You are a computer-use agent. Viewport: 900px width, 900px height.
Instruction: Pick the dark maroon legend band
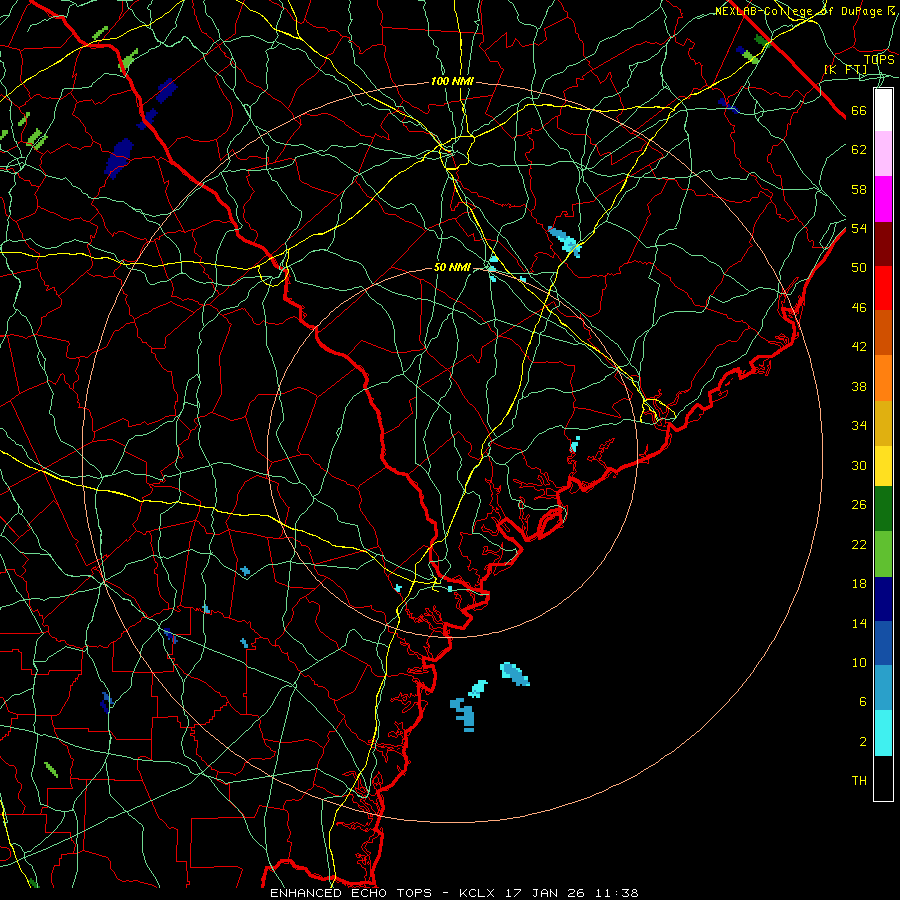[x=883, y=243]
